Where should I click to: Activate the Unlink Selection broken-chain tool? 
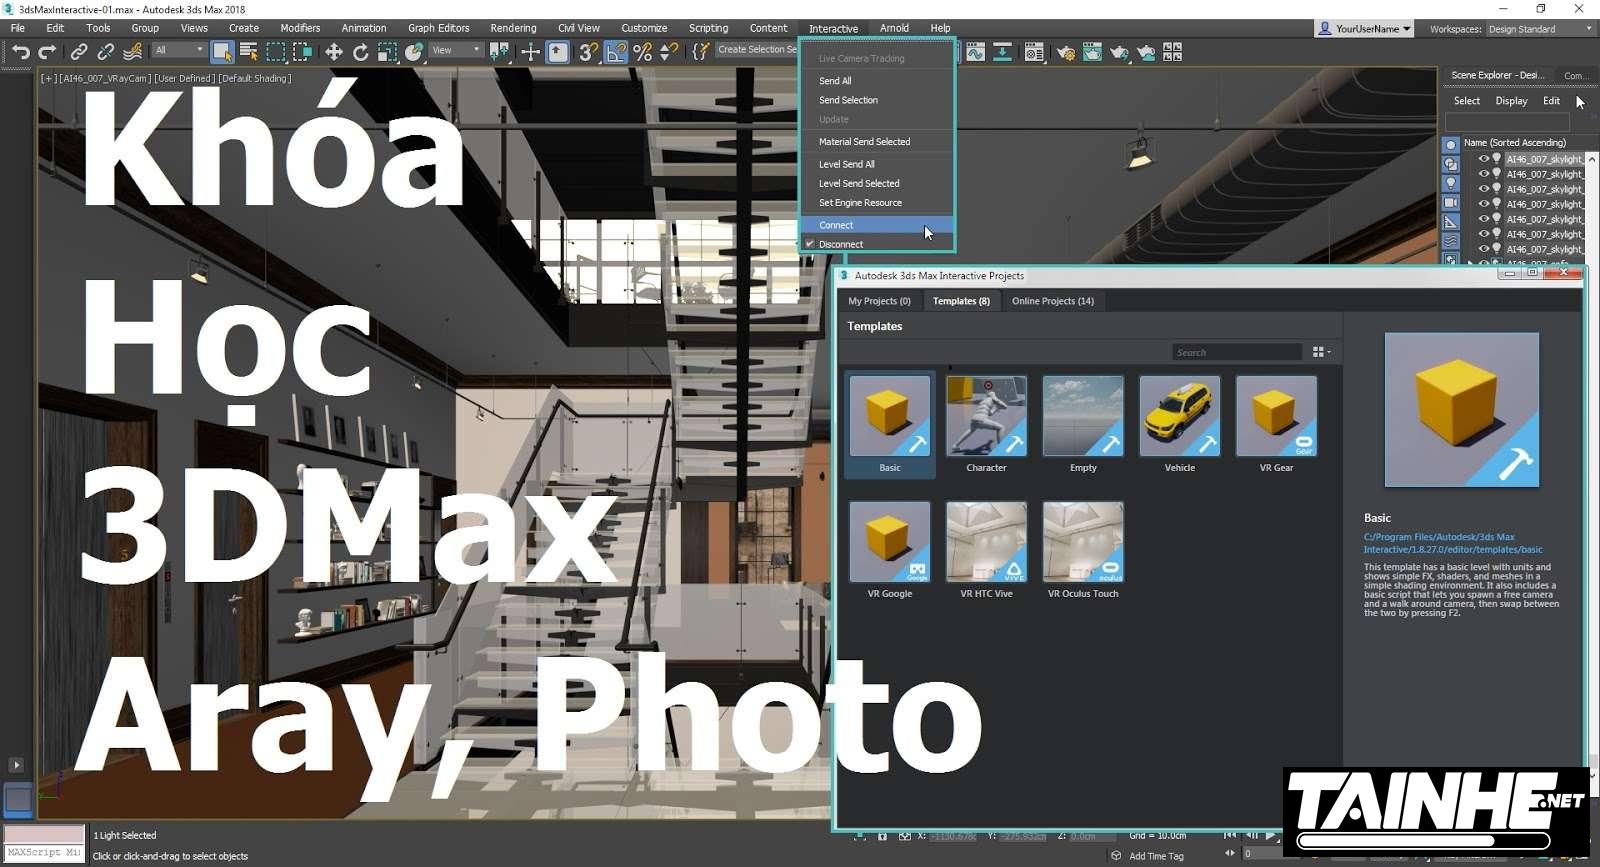tap(105, 51)
